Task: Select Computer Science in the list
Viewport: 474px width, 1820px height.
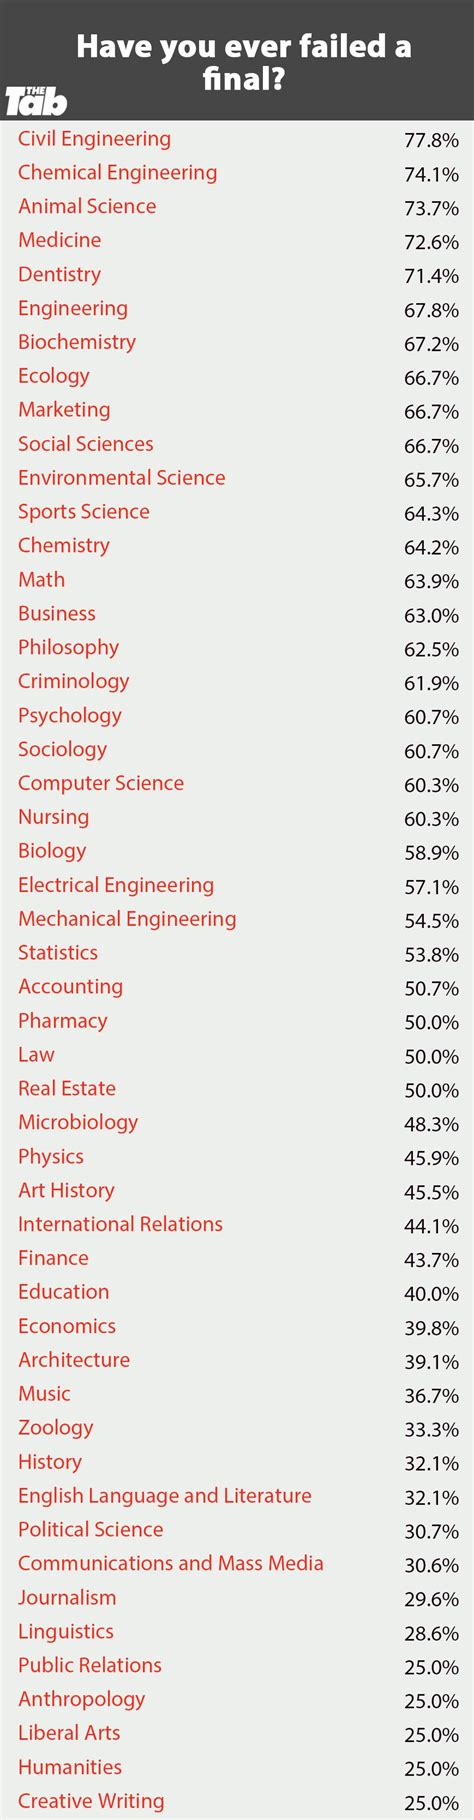Action: pyautogui.click(x=101, y=784)
